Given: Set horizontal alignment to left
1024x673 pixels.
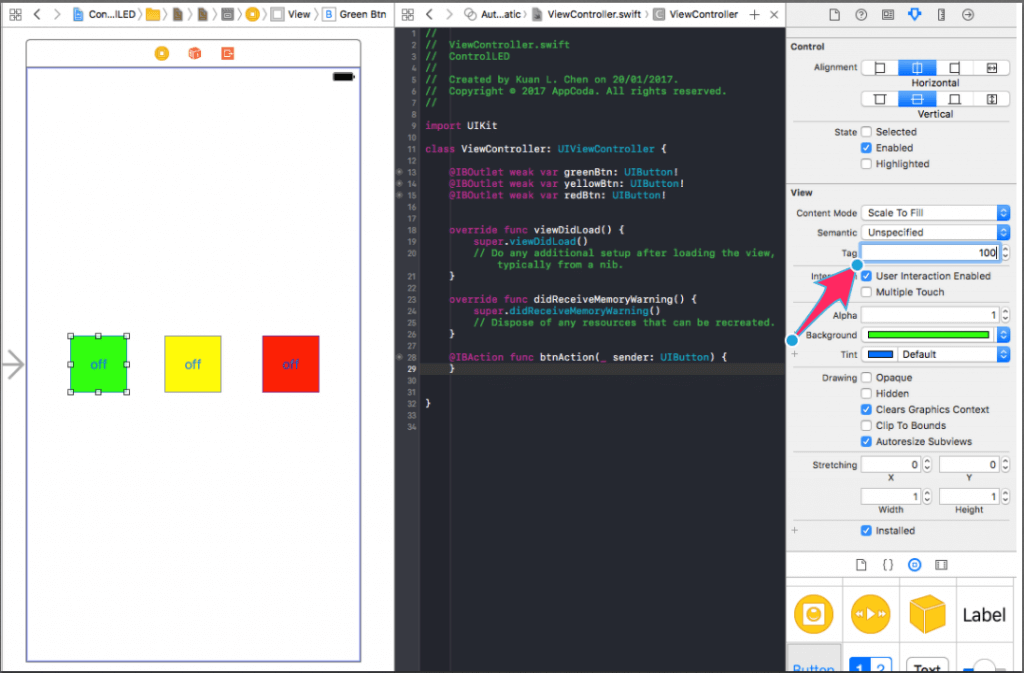Looking at the screenshot, I should (880, 68).
